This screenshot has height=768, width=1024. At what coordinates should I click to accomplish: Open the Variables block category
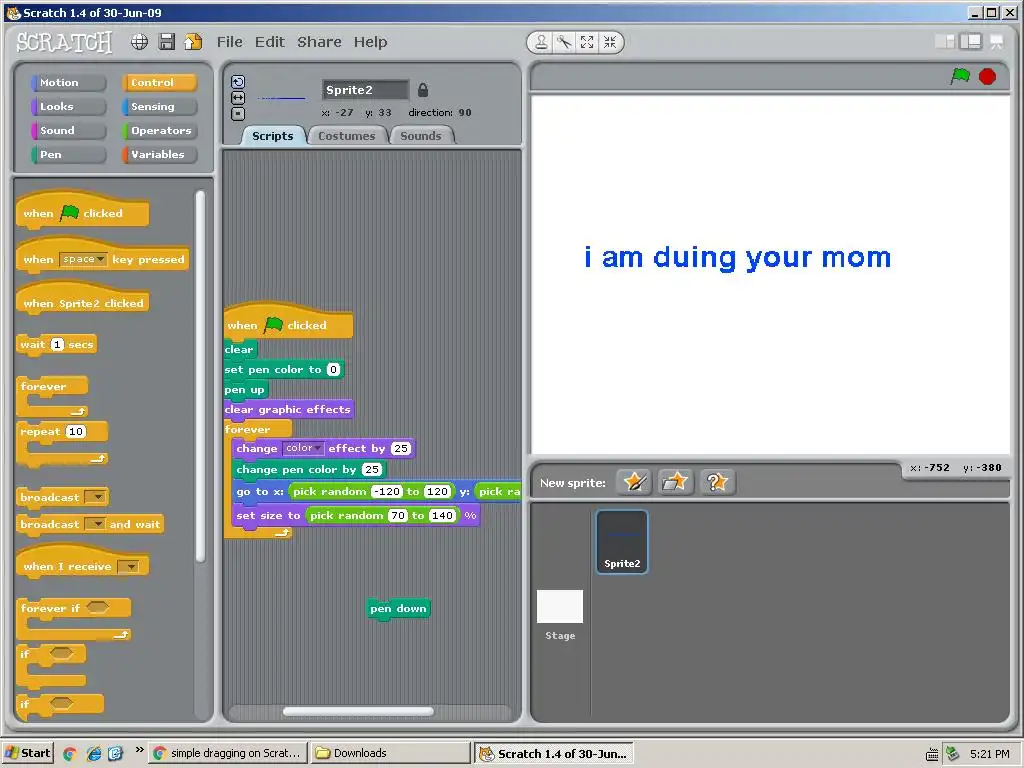[x=159, y=155]
